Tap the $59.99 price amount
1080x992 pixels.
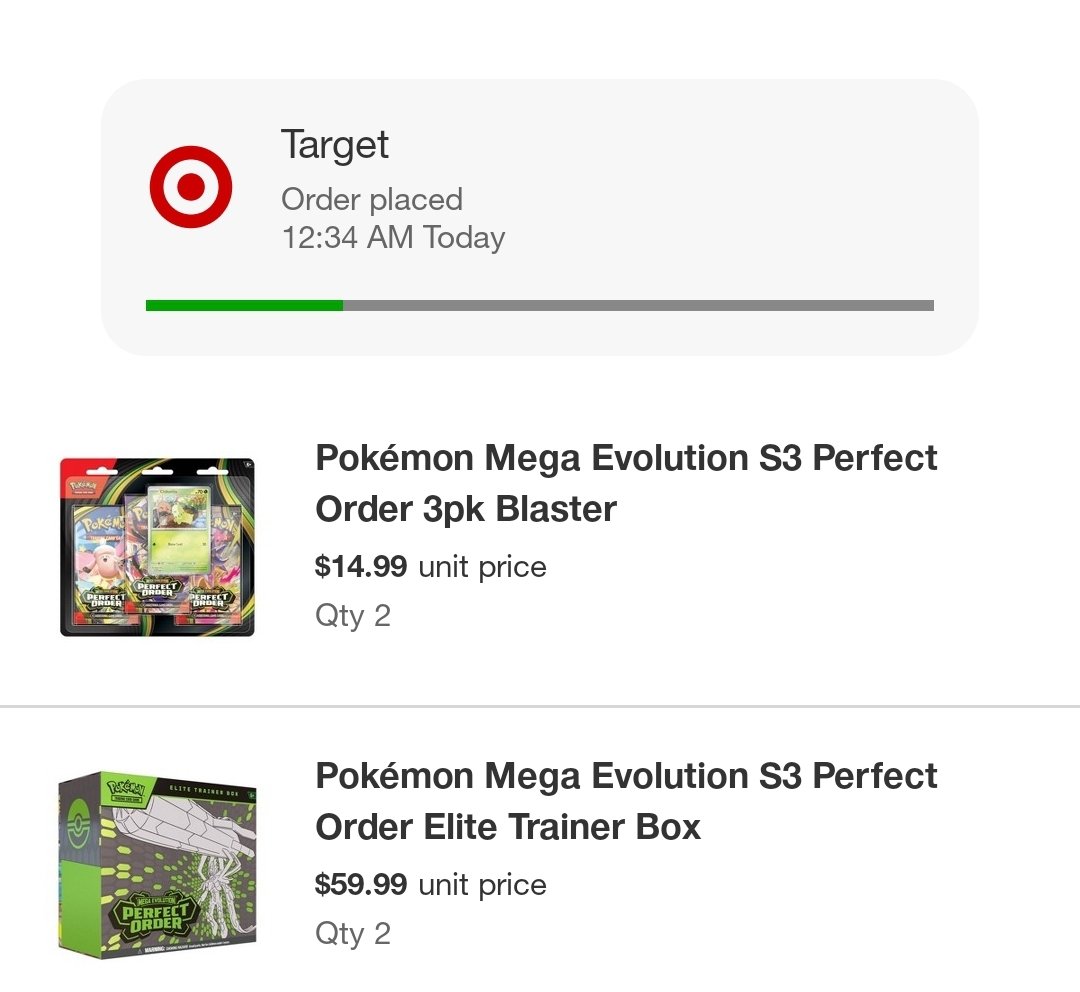pos(361,885)
